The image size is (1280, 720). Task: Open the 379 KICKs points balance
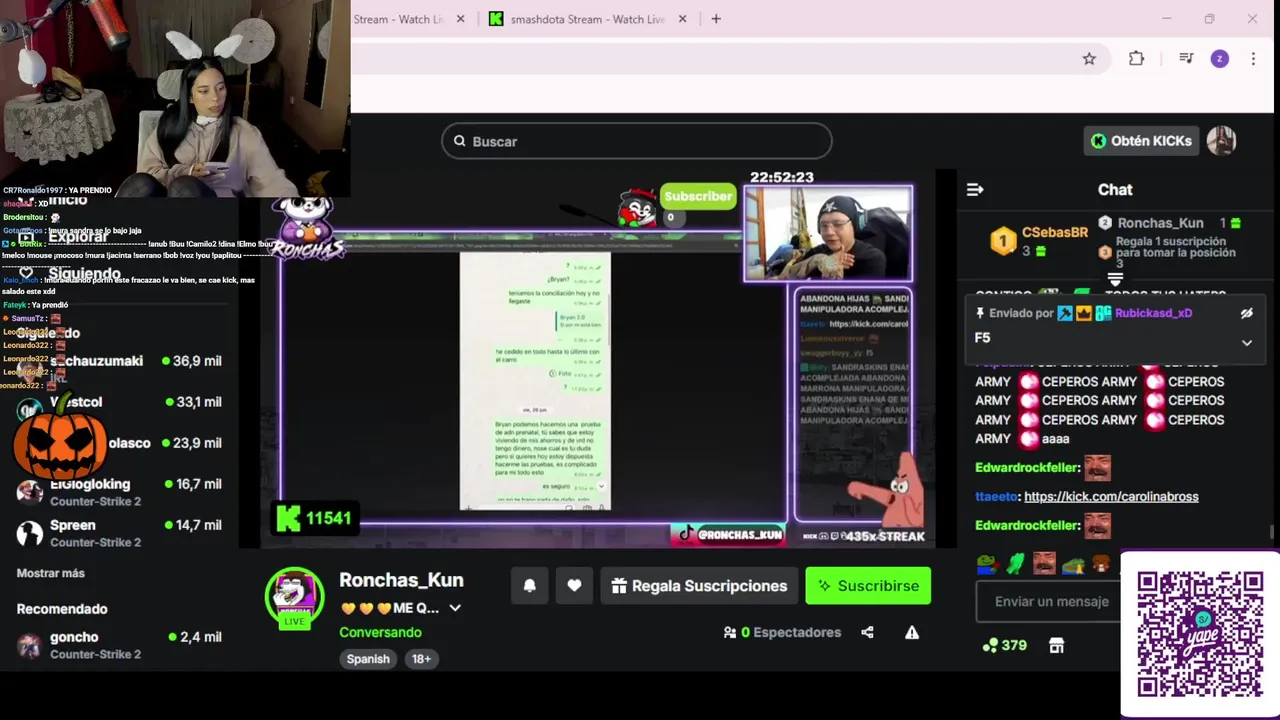click(1004, 646)
